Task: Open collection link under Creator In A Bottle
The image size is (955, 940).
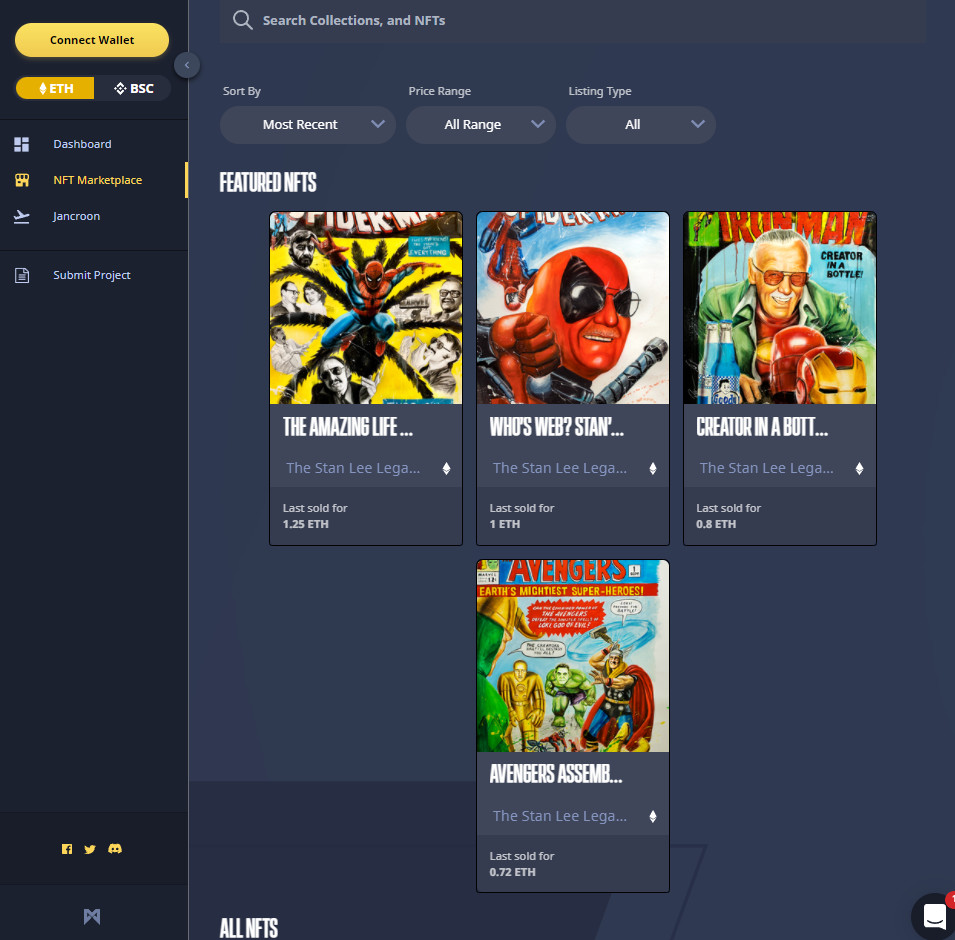Action: click(766, 468)
